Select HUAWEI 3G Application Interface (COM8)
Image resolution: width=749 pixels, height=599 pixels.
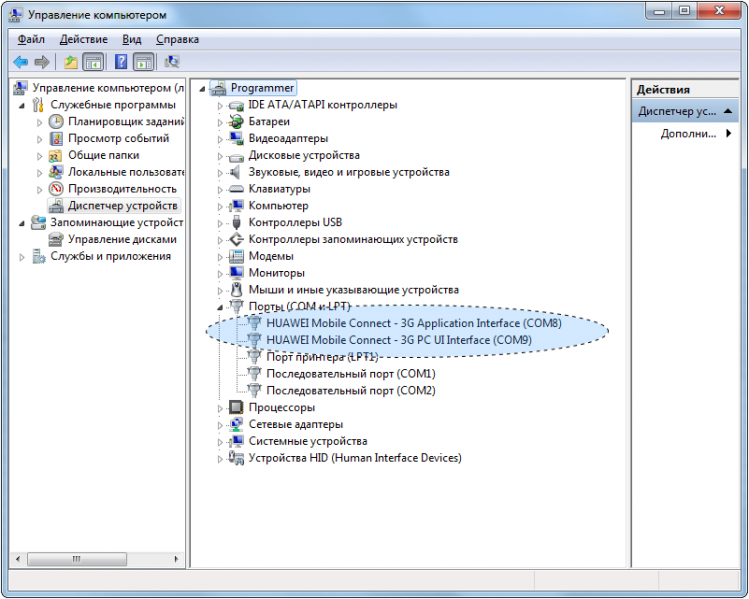[x=414, y=323]
